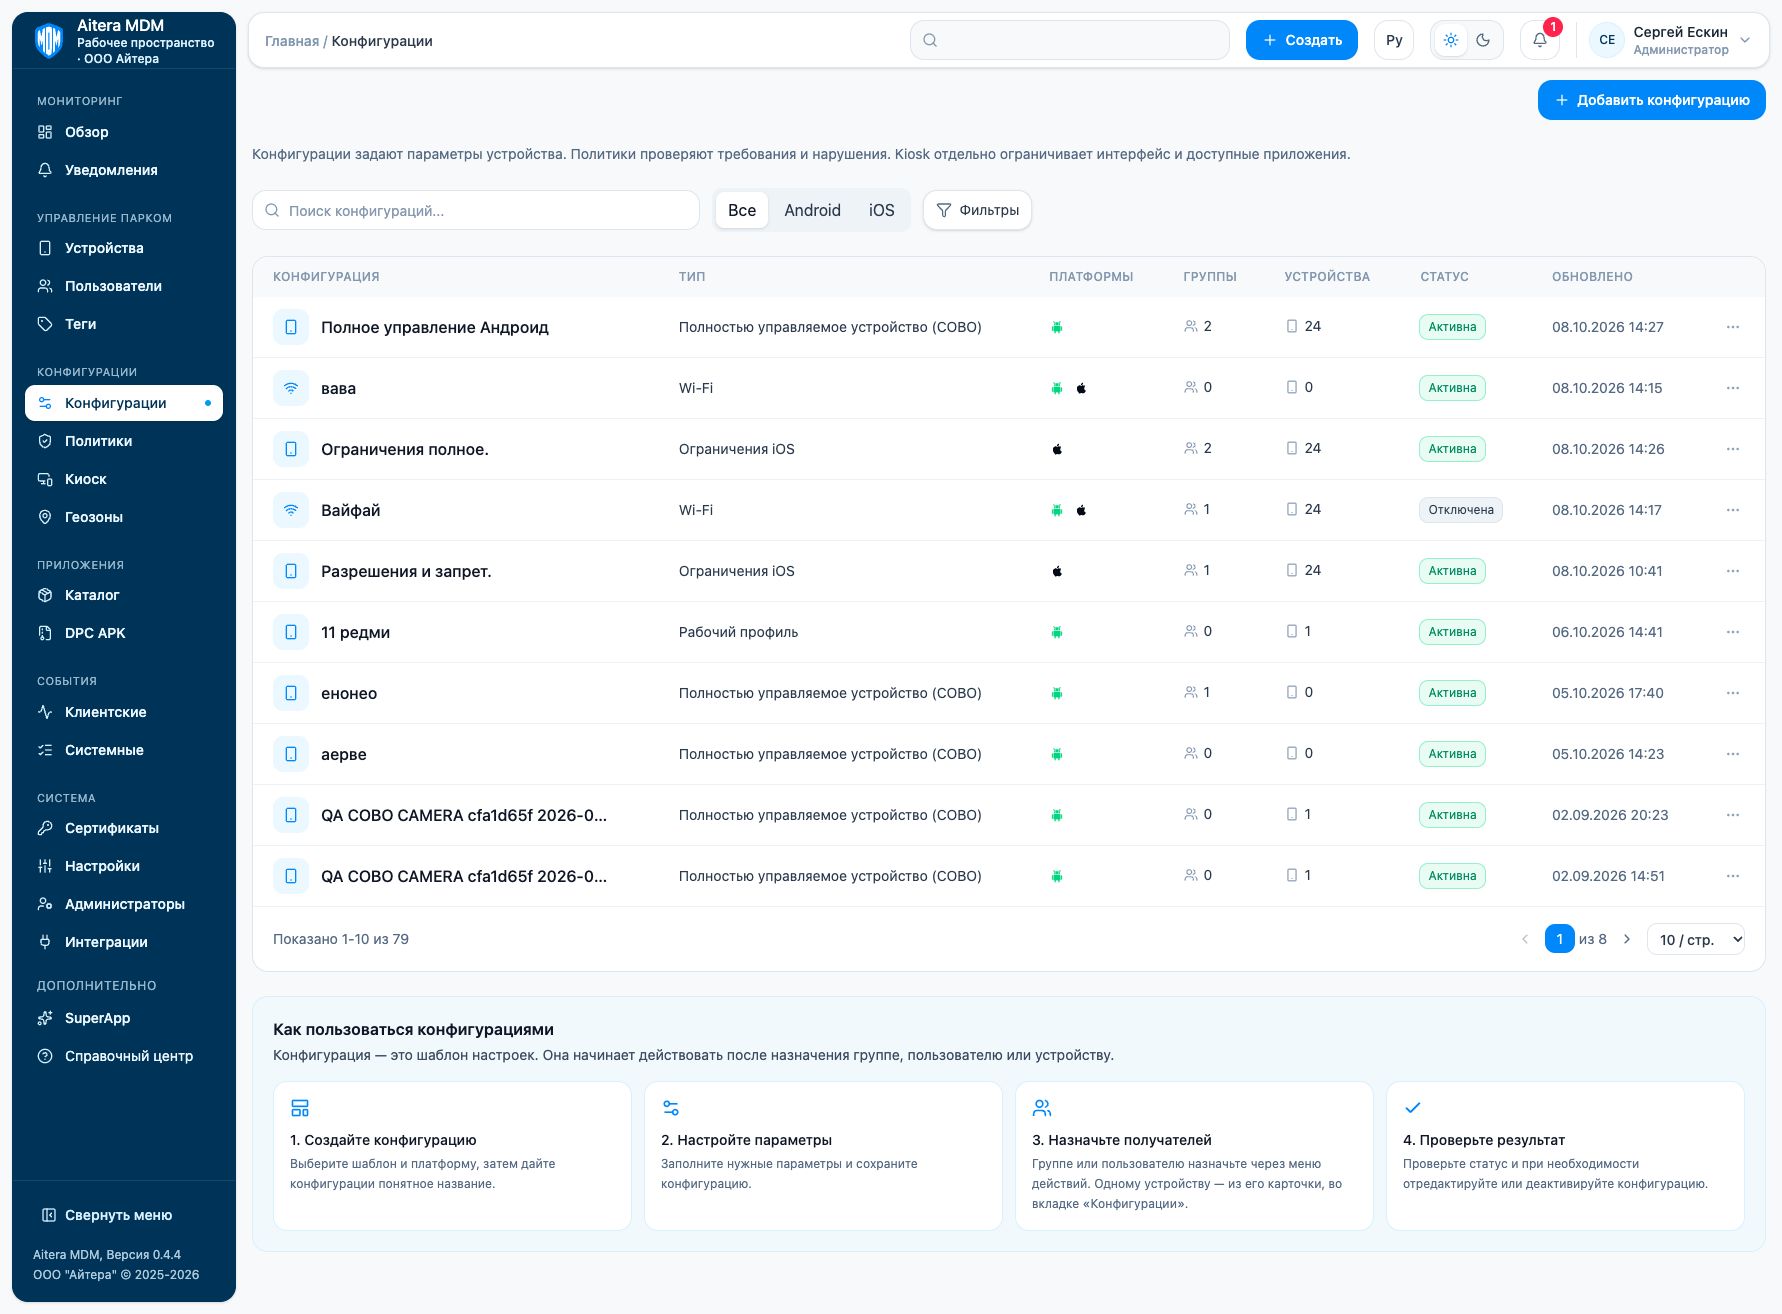Open the Справочный центр help item
This screenshot has height=1314, width=1782.
(x=124, y=1056)
